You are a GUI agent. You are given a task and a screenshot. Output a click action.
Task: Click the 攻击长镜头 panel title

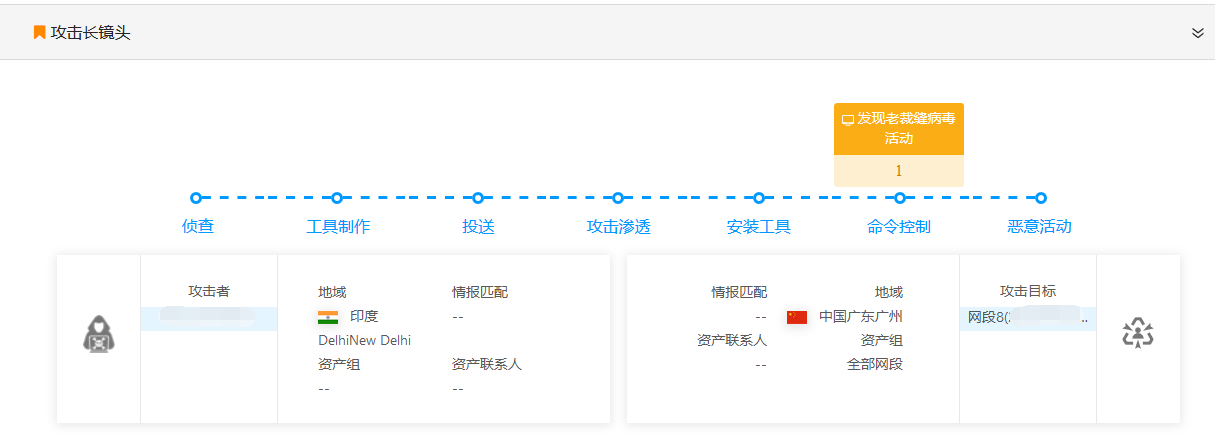click(x=91, y=33)
